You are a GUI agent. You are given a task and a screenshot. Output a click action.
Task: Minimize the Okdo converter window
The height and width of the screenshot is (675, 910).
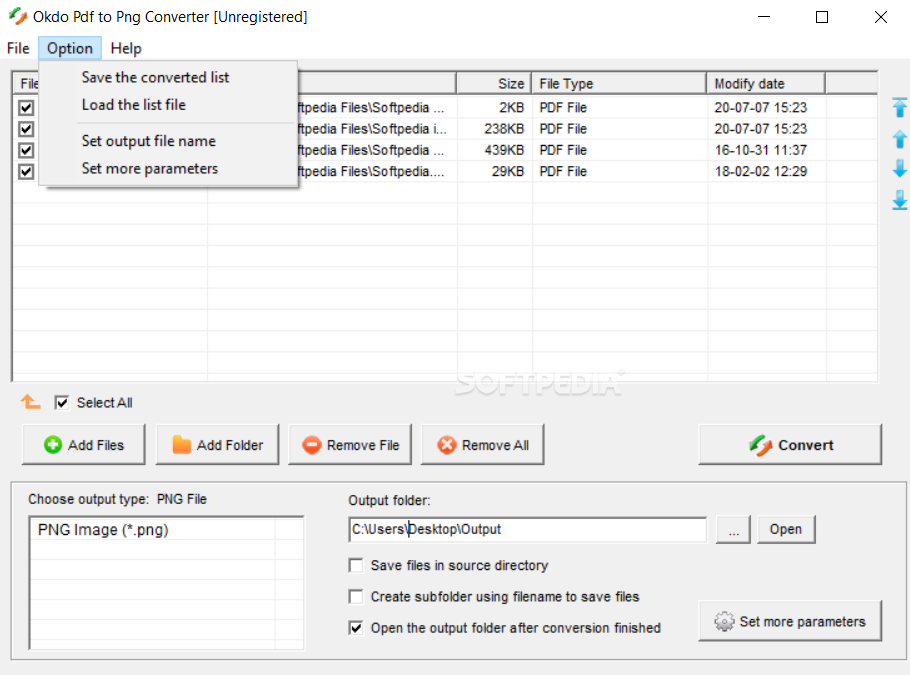coord(764,17)
